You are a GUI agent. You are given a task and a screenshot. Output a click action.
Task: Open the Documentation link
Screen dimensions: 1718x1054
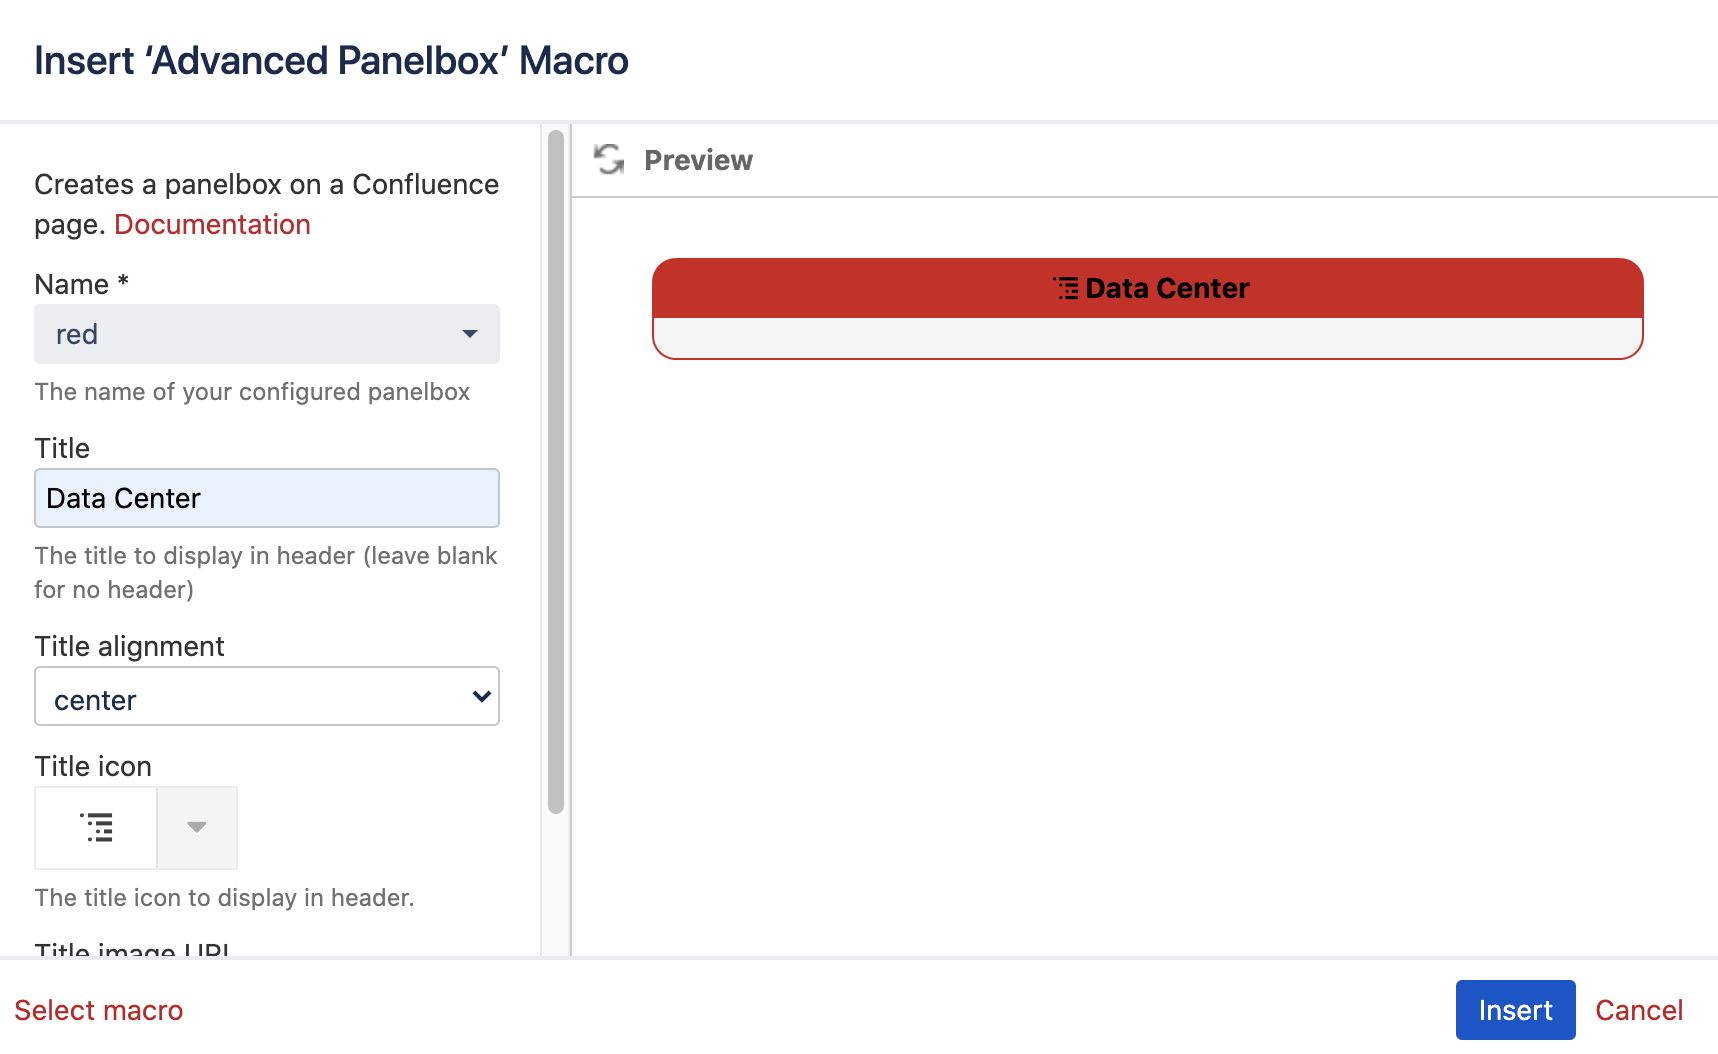[211, 224]
